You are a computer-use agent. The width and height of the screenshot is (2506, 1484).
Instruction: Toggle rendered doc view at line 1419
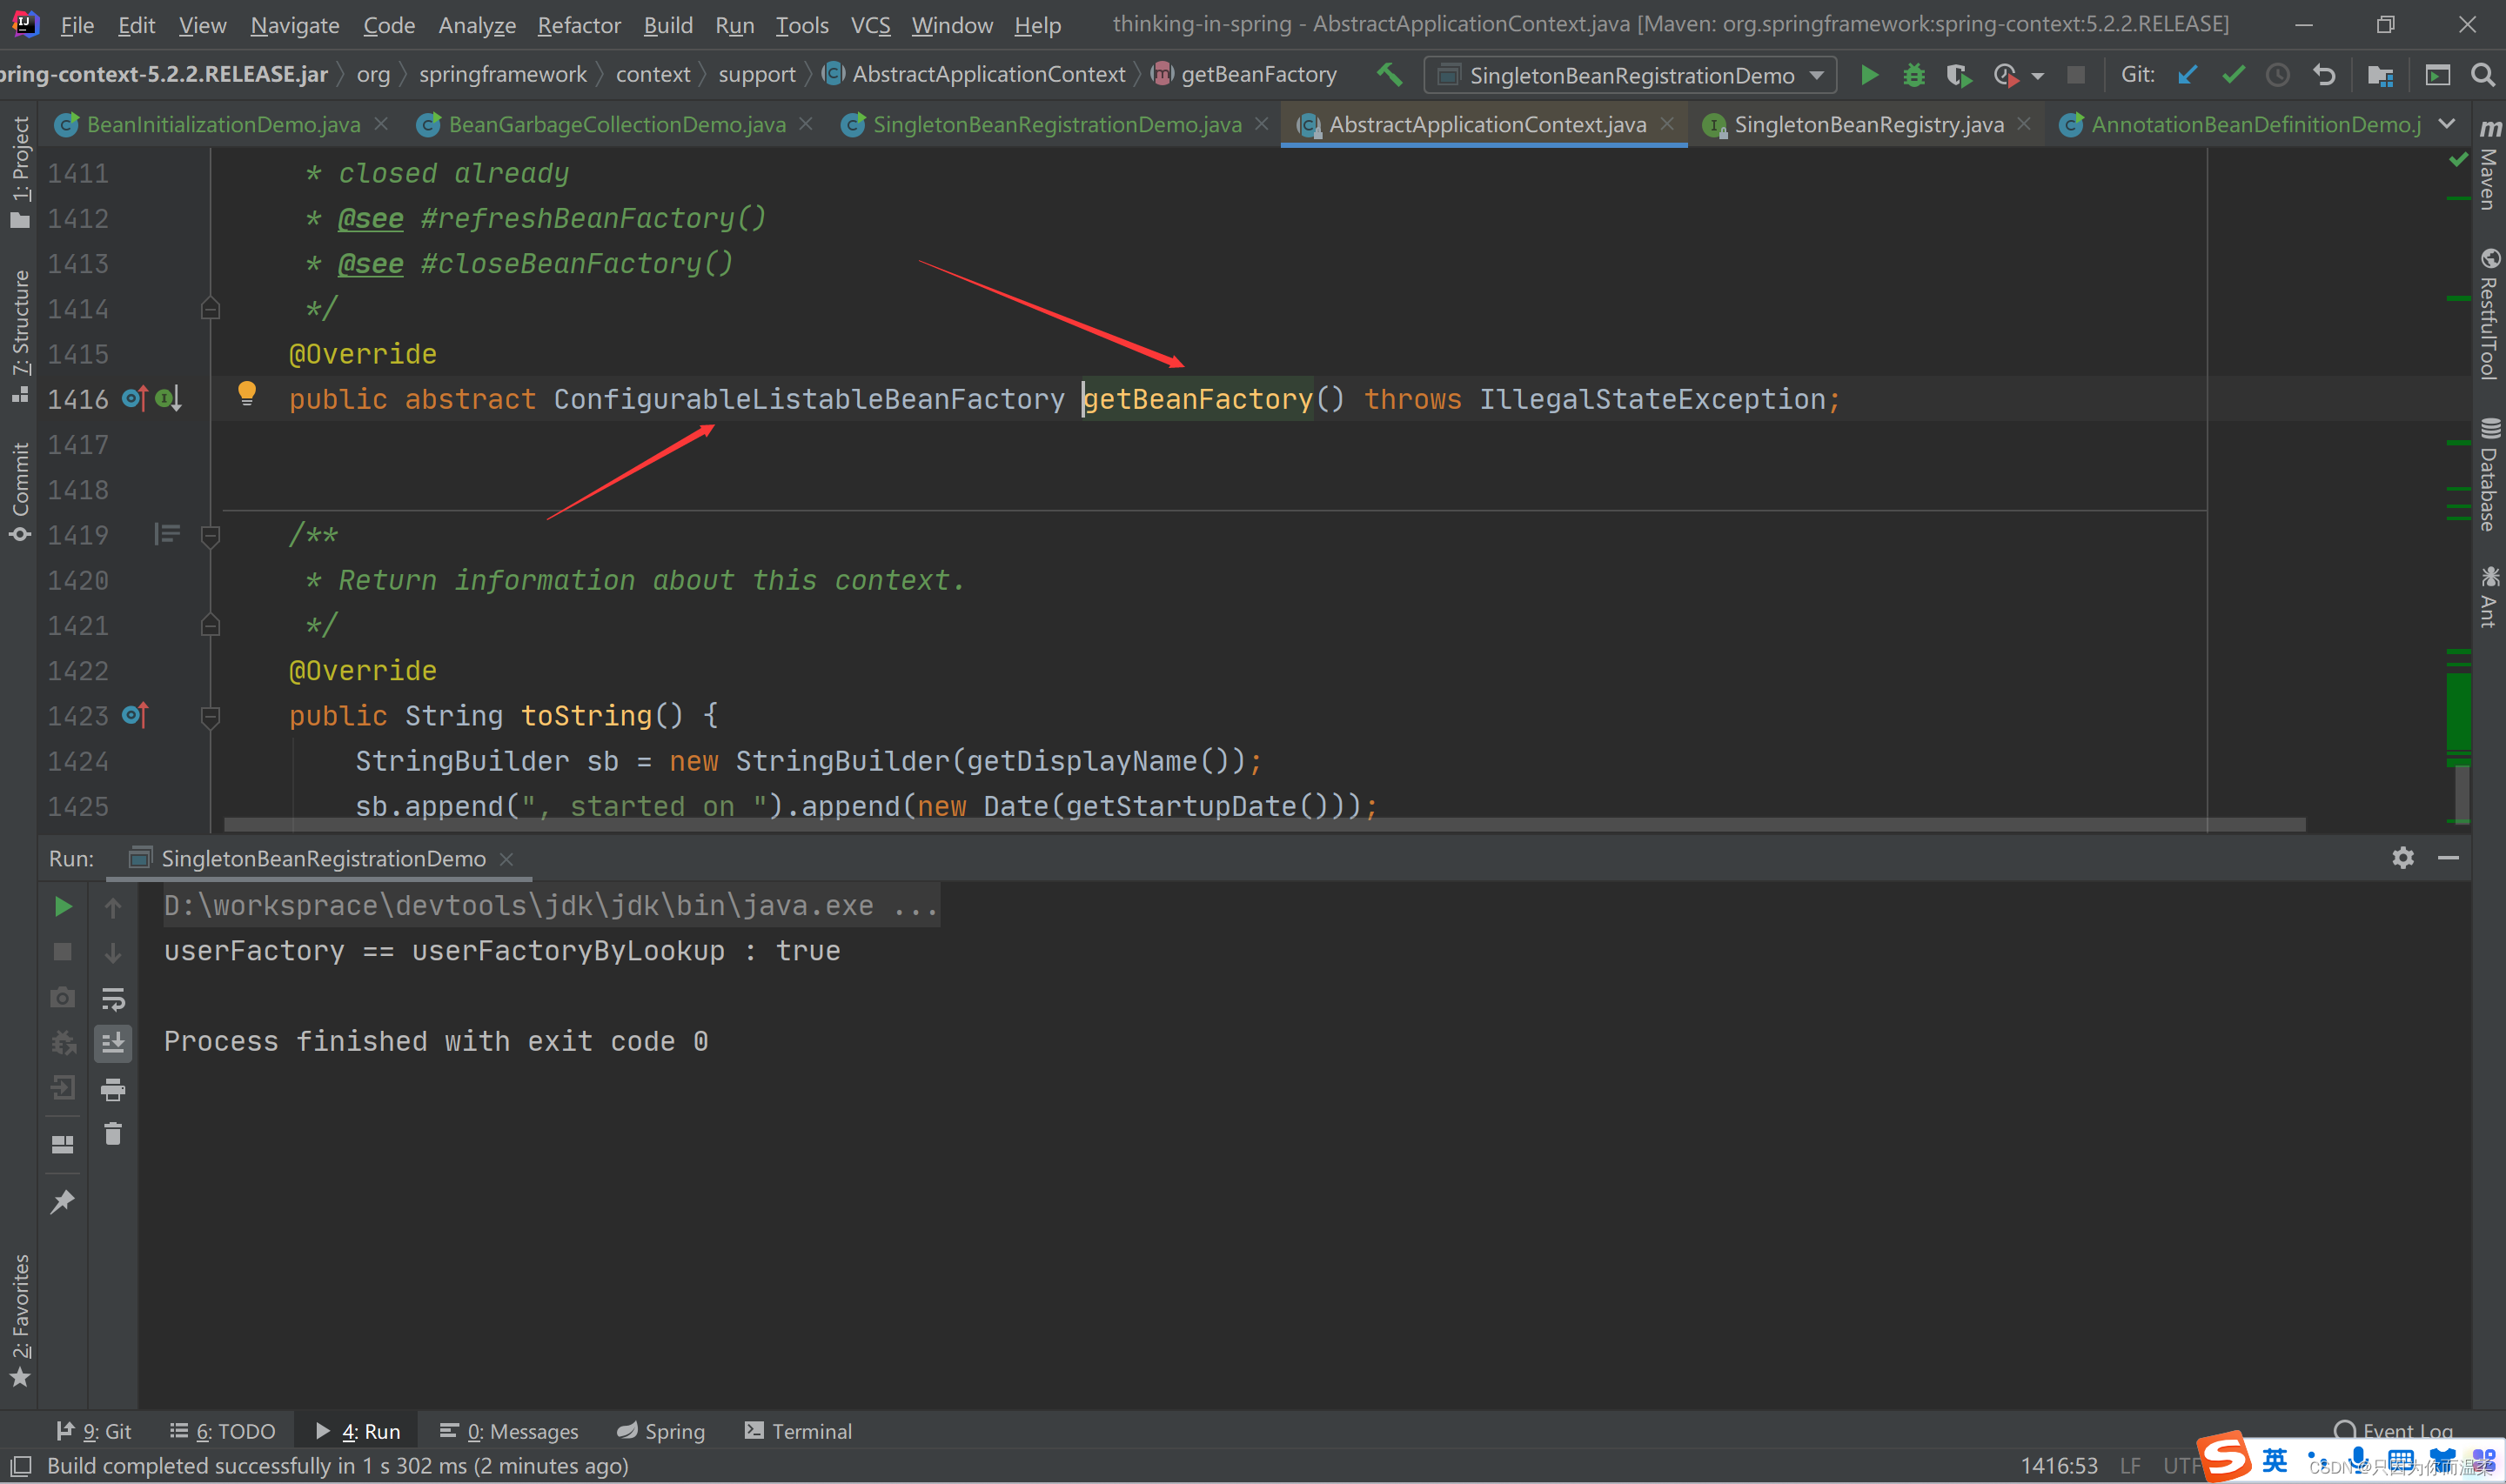[x=167, y=534]
